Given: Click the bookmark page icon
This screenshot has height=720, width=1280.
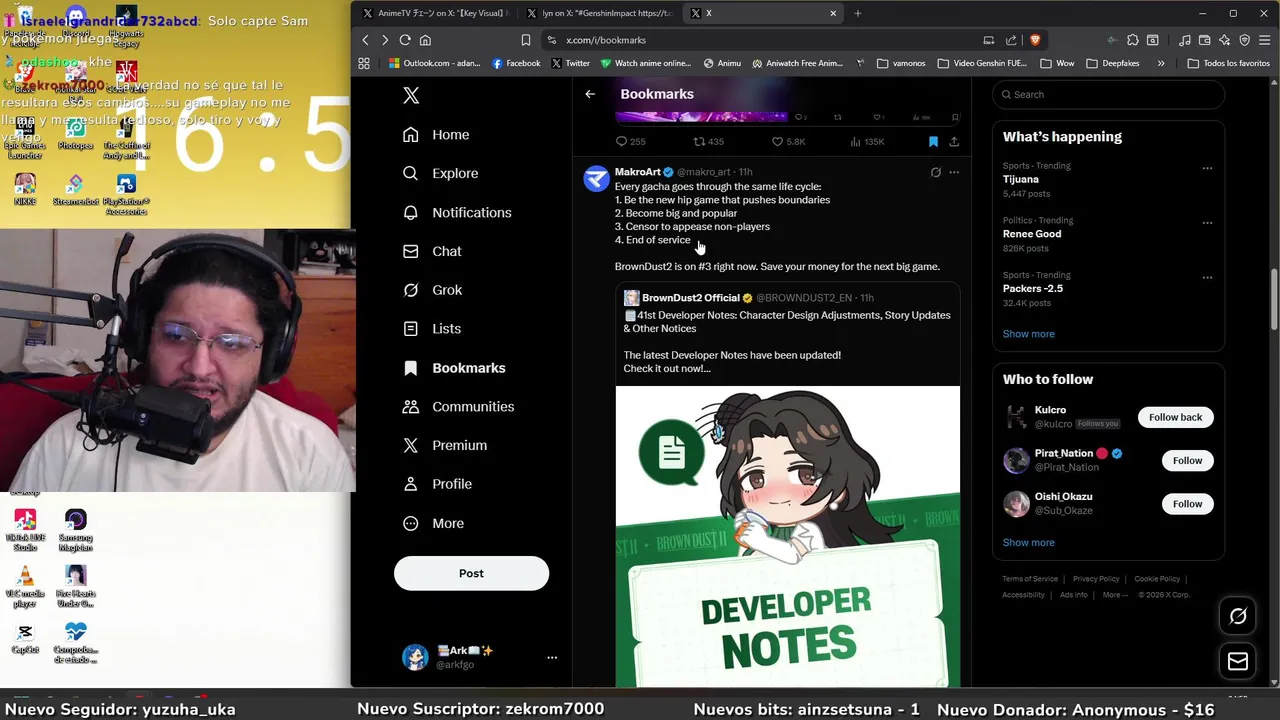Looking at the screenshot, I should pyautogui.click(x=525, y=40).
